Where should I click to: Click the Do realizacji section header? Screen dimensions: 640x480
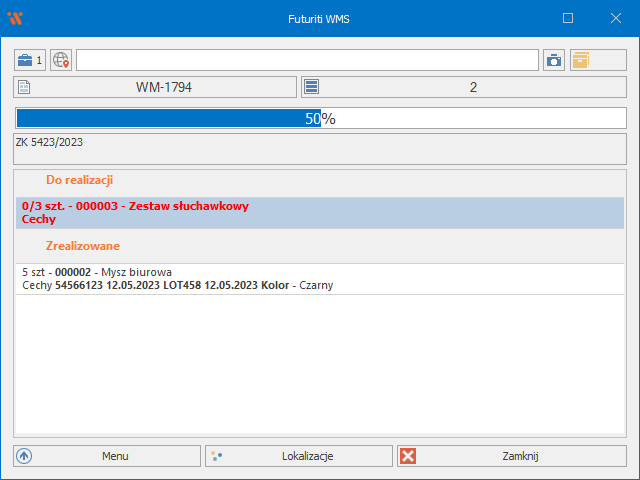coord(79,180)
